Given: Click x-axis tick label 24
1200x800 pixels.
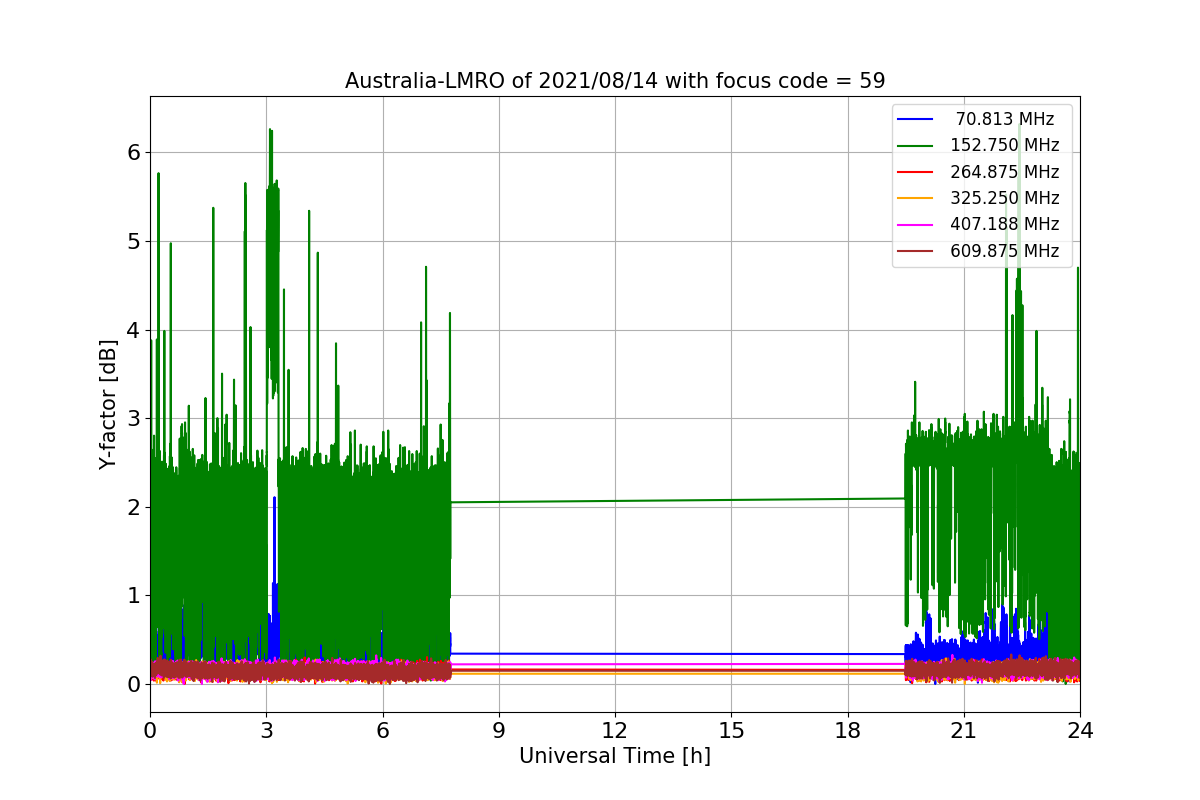Looking at the screenshot, I should pos(1080,730).
